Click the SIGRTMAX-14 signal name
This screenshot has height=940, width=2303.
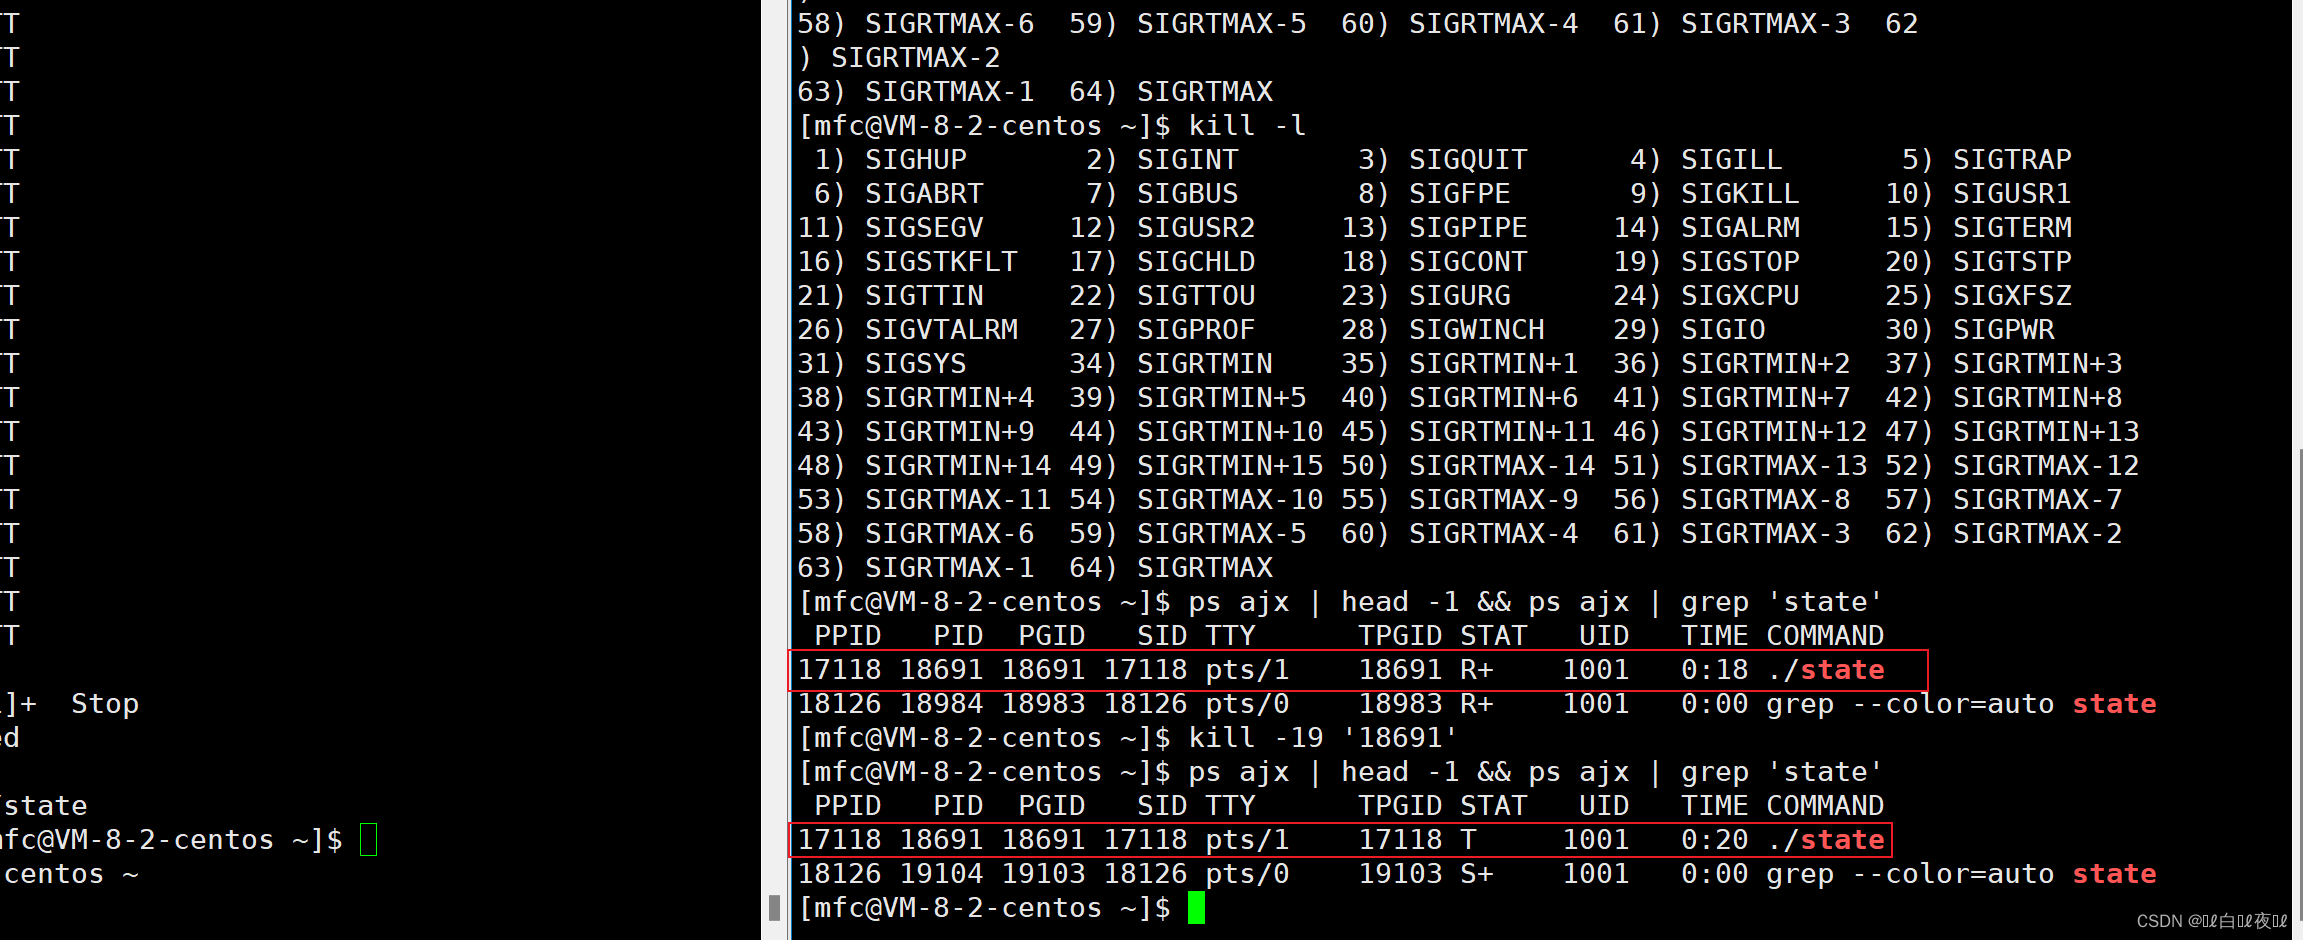click(1502, 466)
